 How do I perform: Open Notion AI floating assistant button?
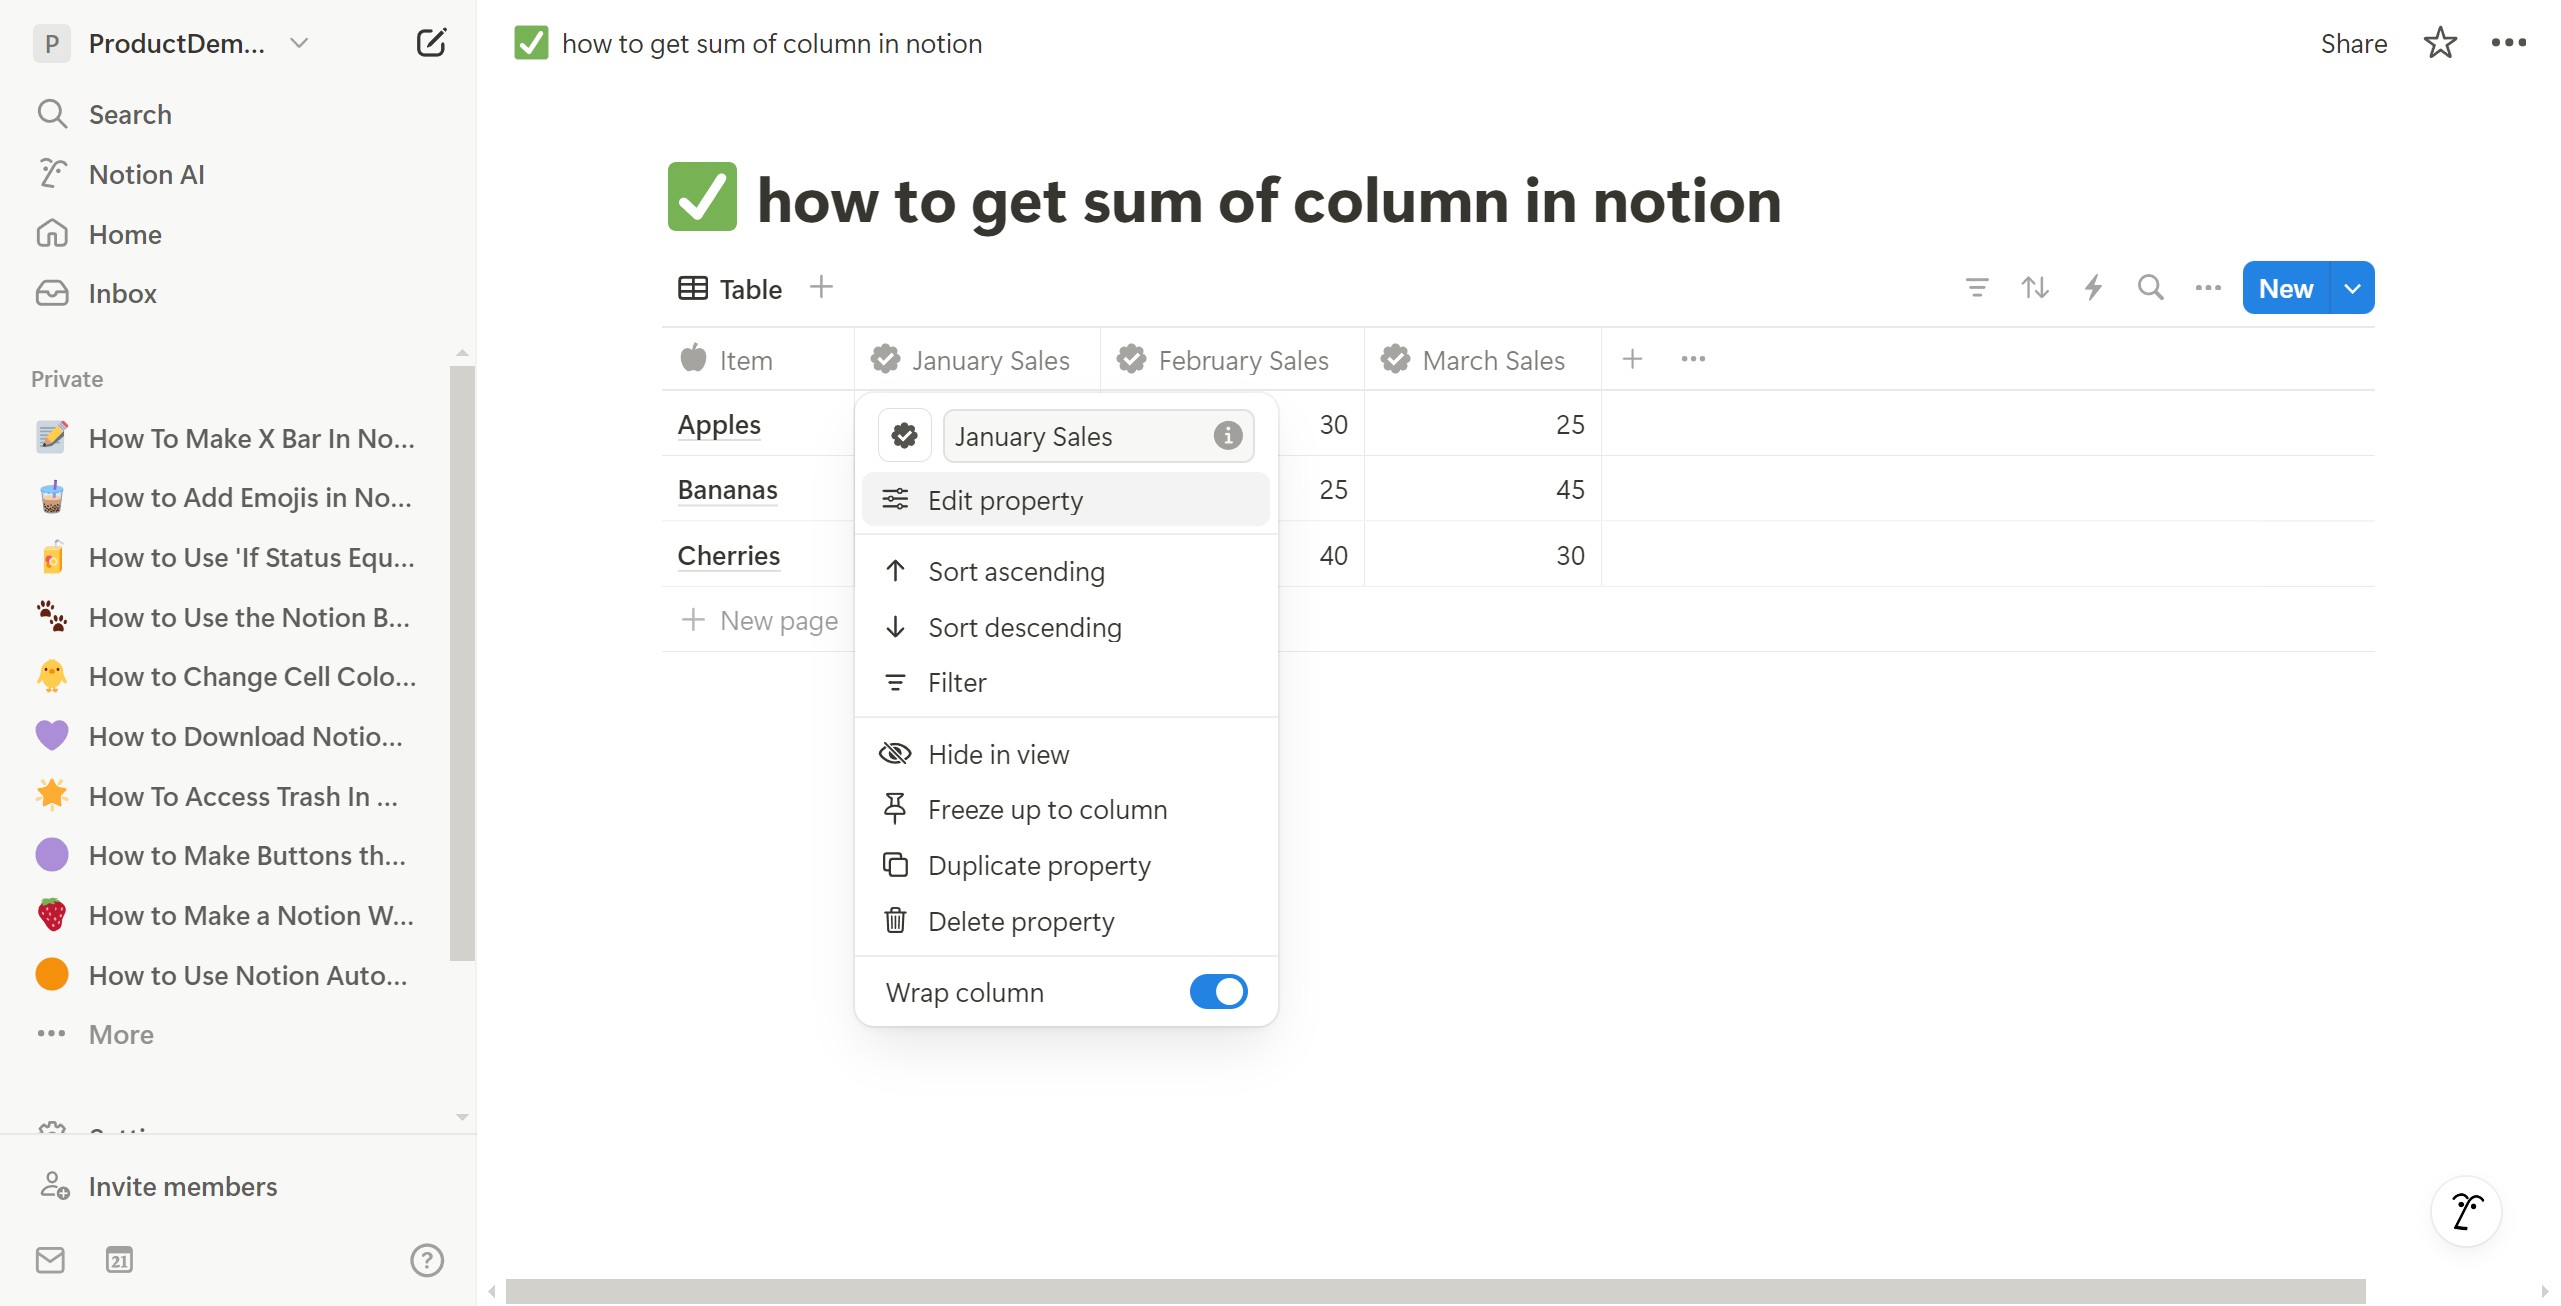2466,1211
